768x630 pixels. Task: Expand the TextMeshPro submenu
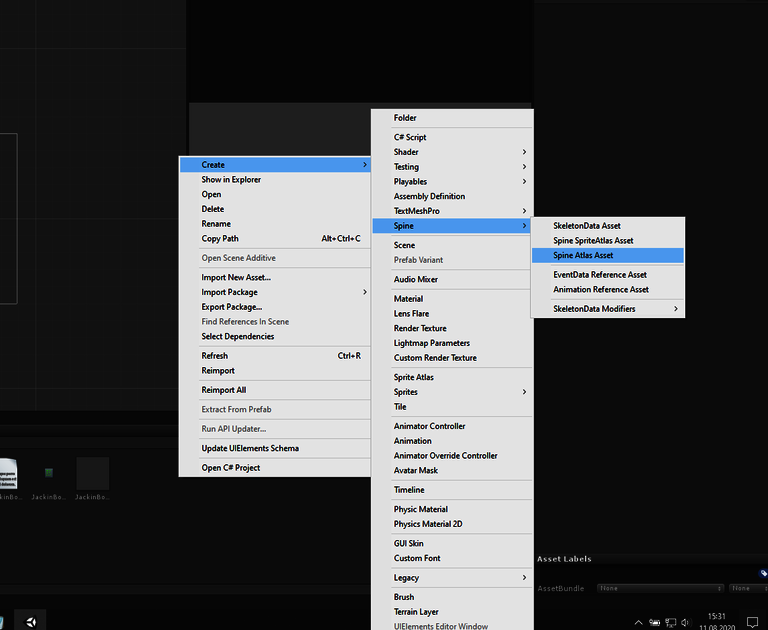[x=452, y=211]
